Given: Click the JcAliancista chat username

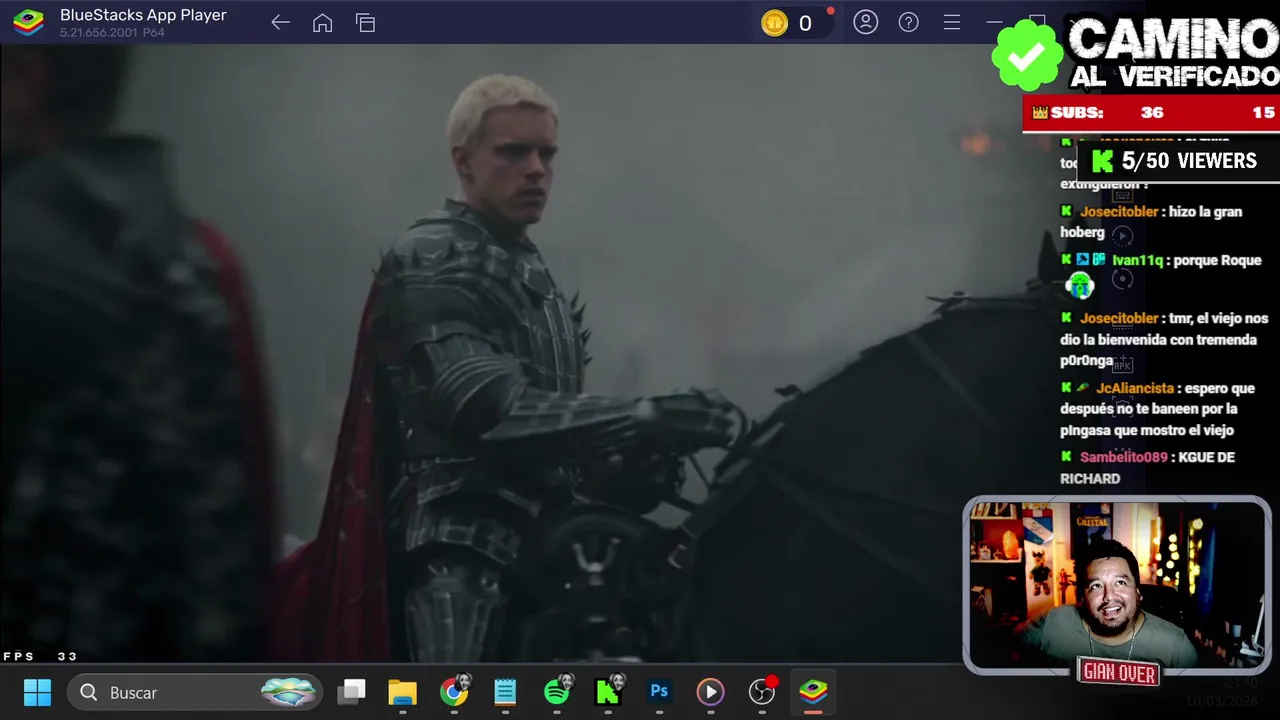Looking at the screenshot, I should click(x=1134, y=388).
